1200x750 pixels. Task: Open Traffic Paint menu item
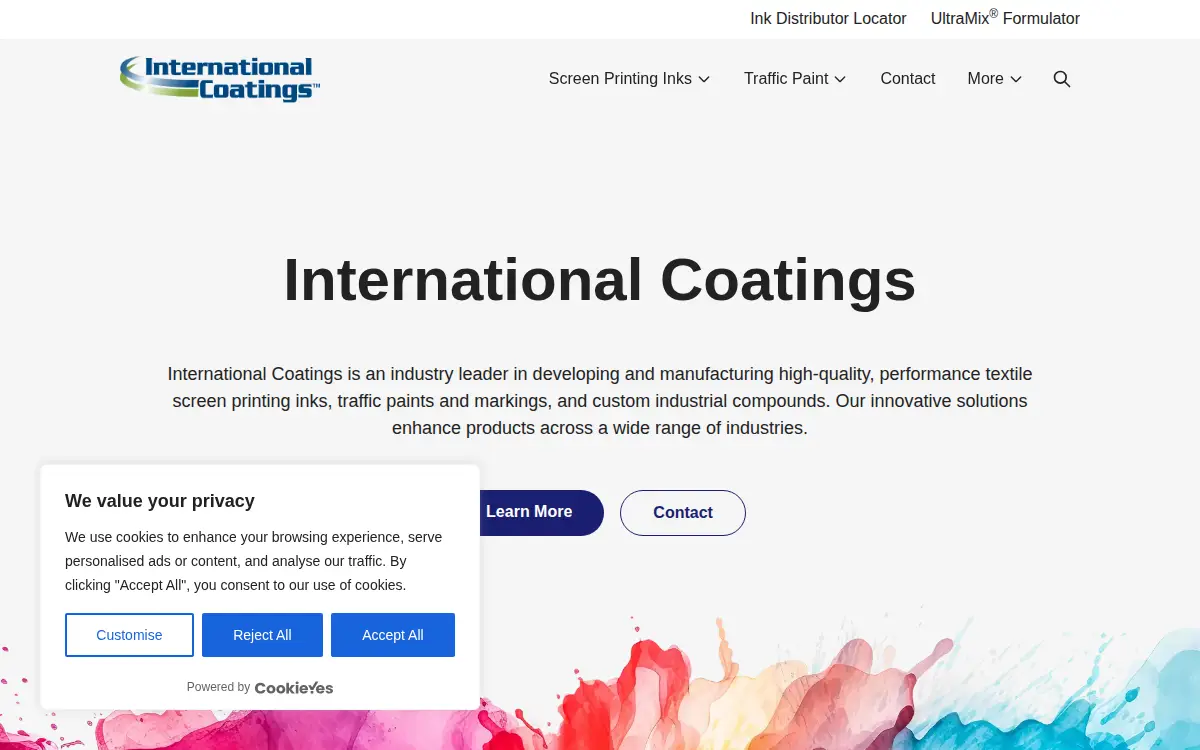(x=786, y=79)
